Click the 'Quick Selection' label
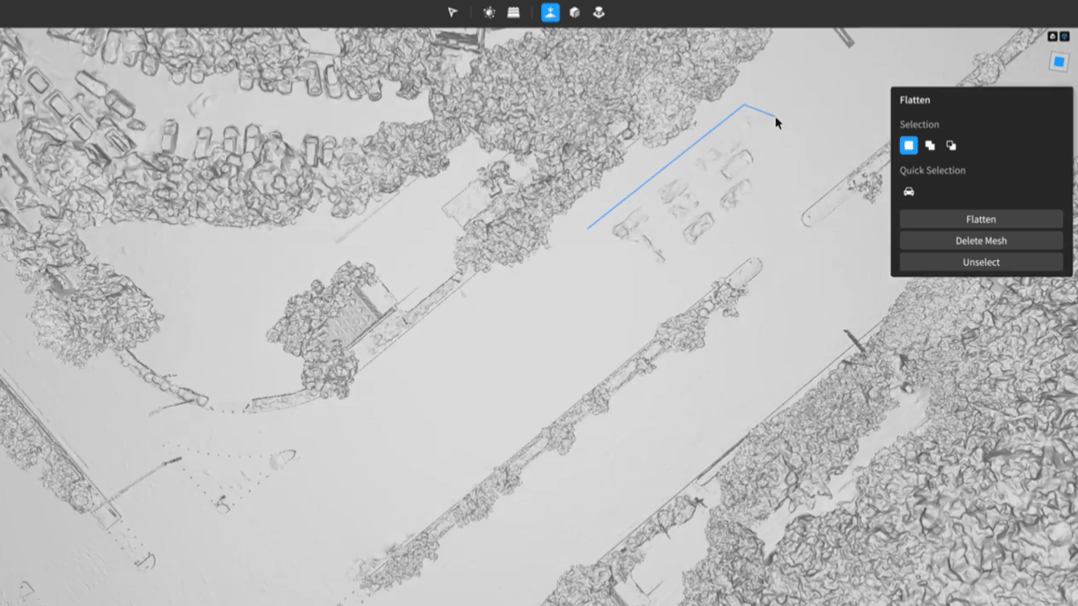The width and height of the screenshot is (1078, 606). coord(932,170)
